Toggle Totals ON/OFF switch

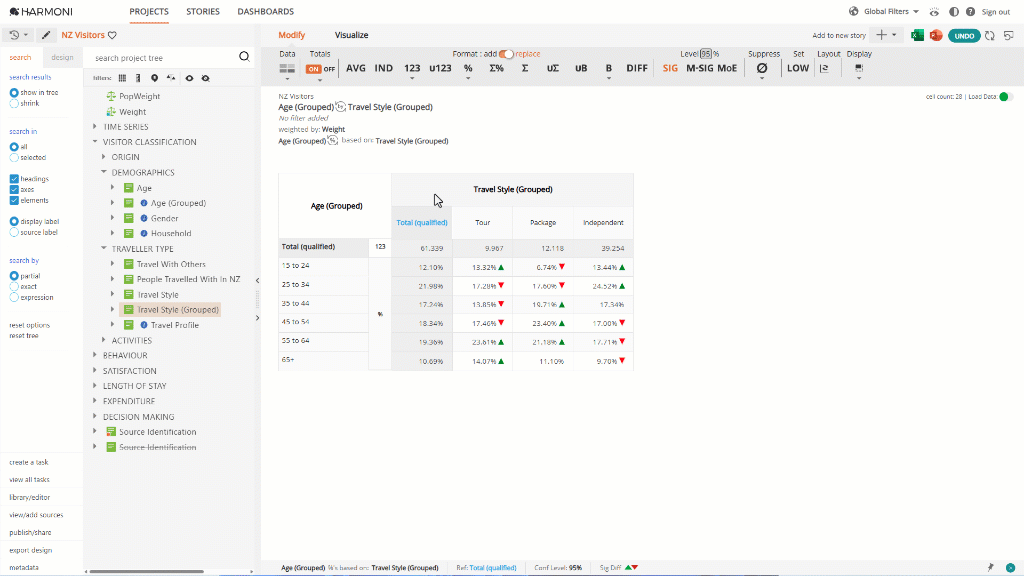click(321, 69)
